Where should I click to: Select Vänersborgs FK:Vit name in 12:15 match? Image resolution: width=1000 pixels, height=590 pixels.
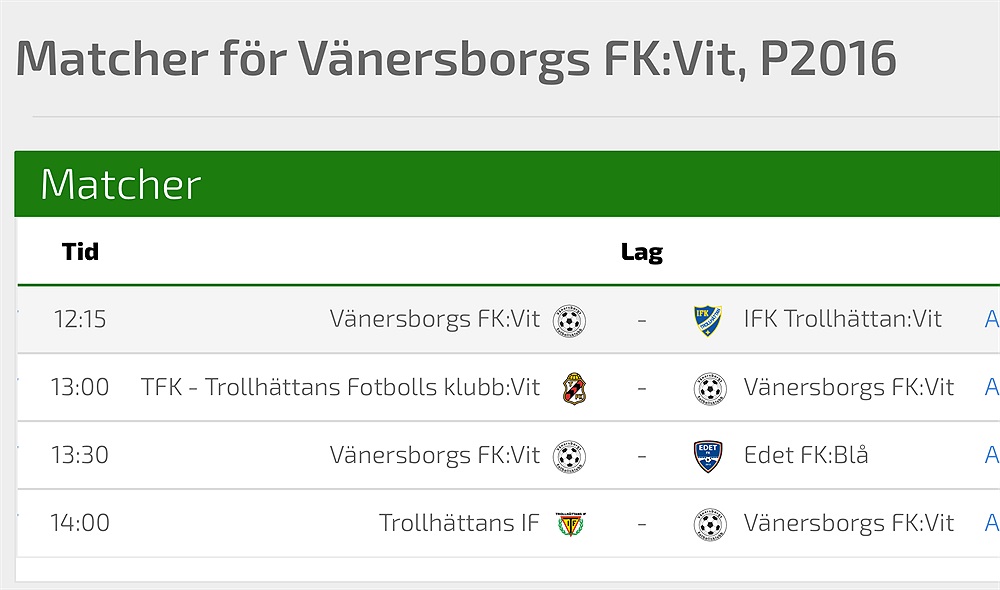click(434, 320)
